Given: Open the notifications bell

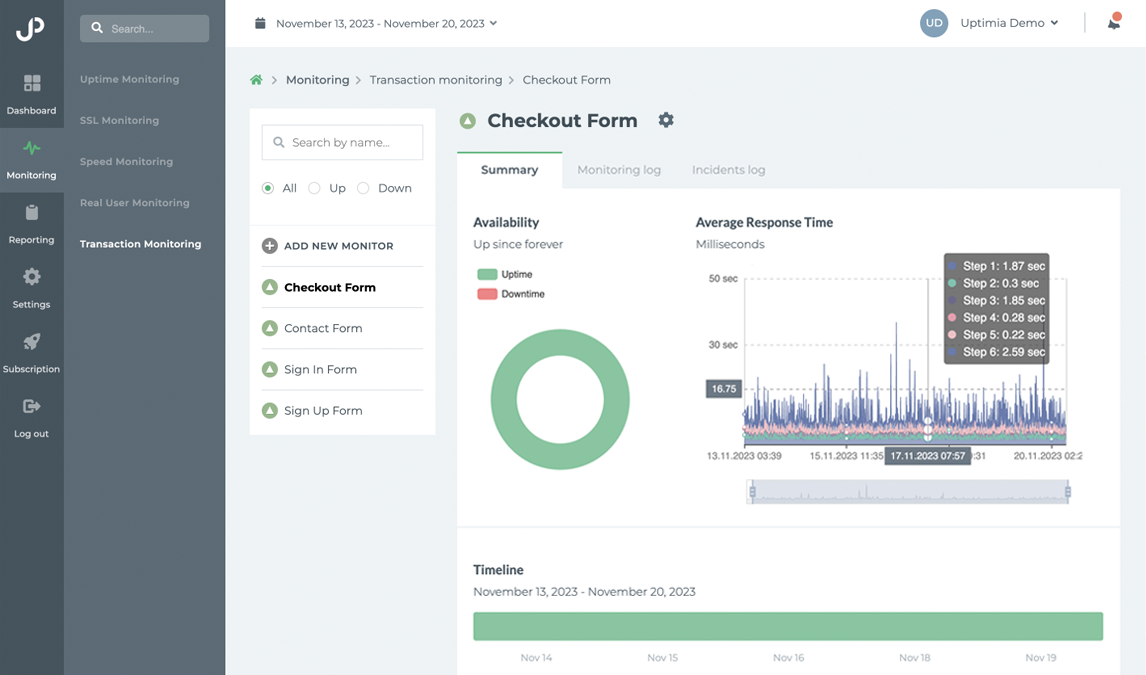Looking at the screenshot, I should (x=1113, y=22).
